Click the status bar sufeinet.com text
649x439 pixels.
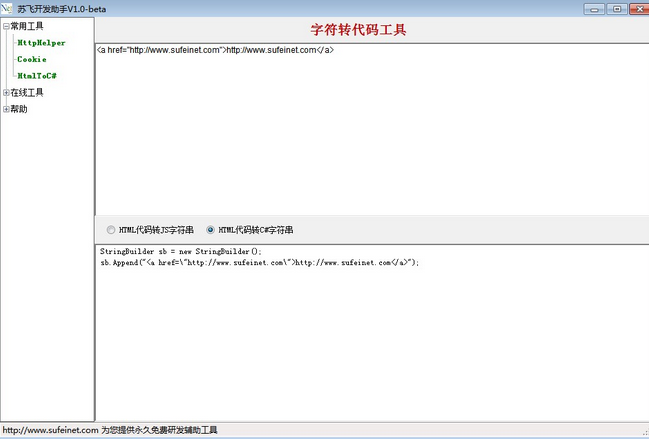point(110,430)
